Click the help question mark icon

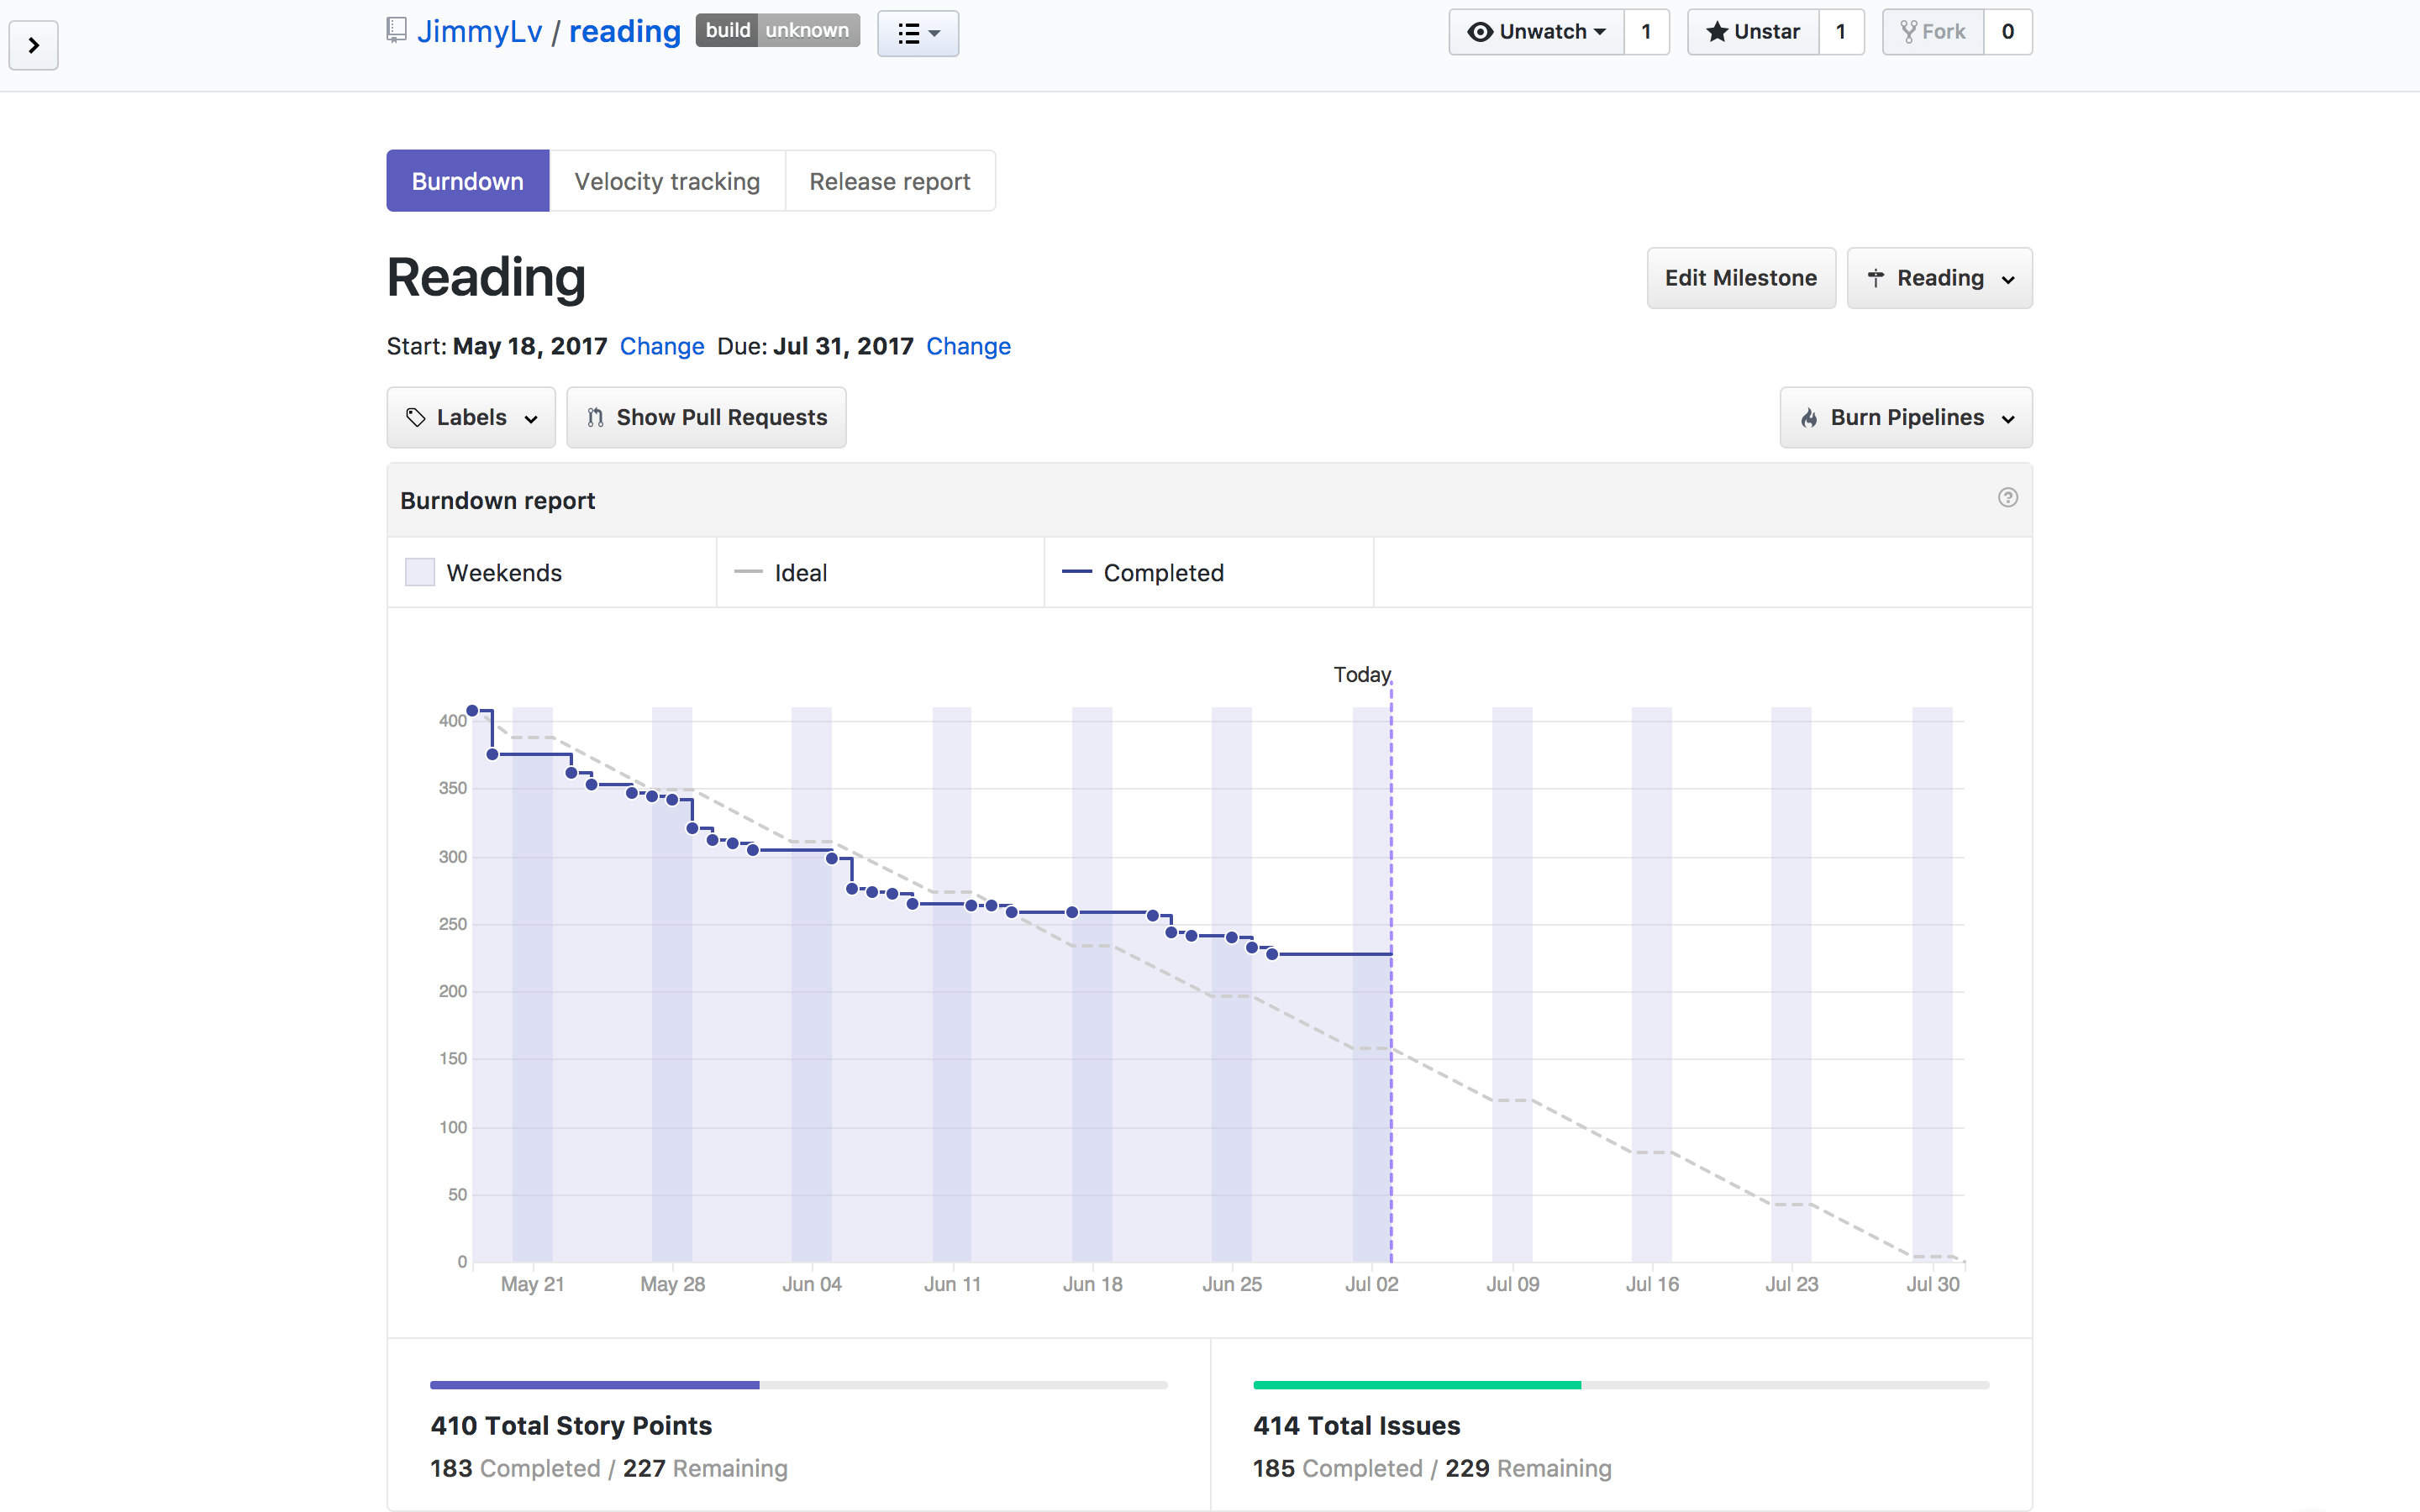click(x=2007, y=498)
